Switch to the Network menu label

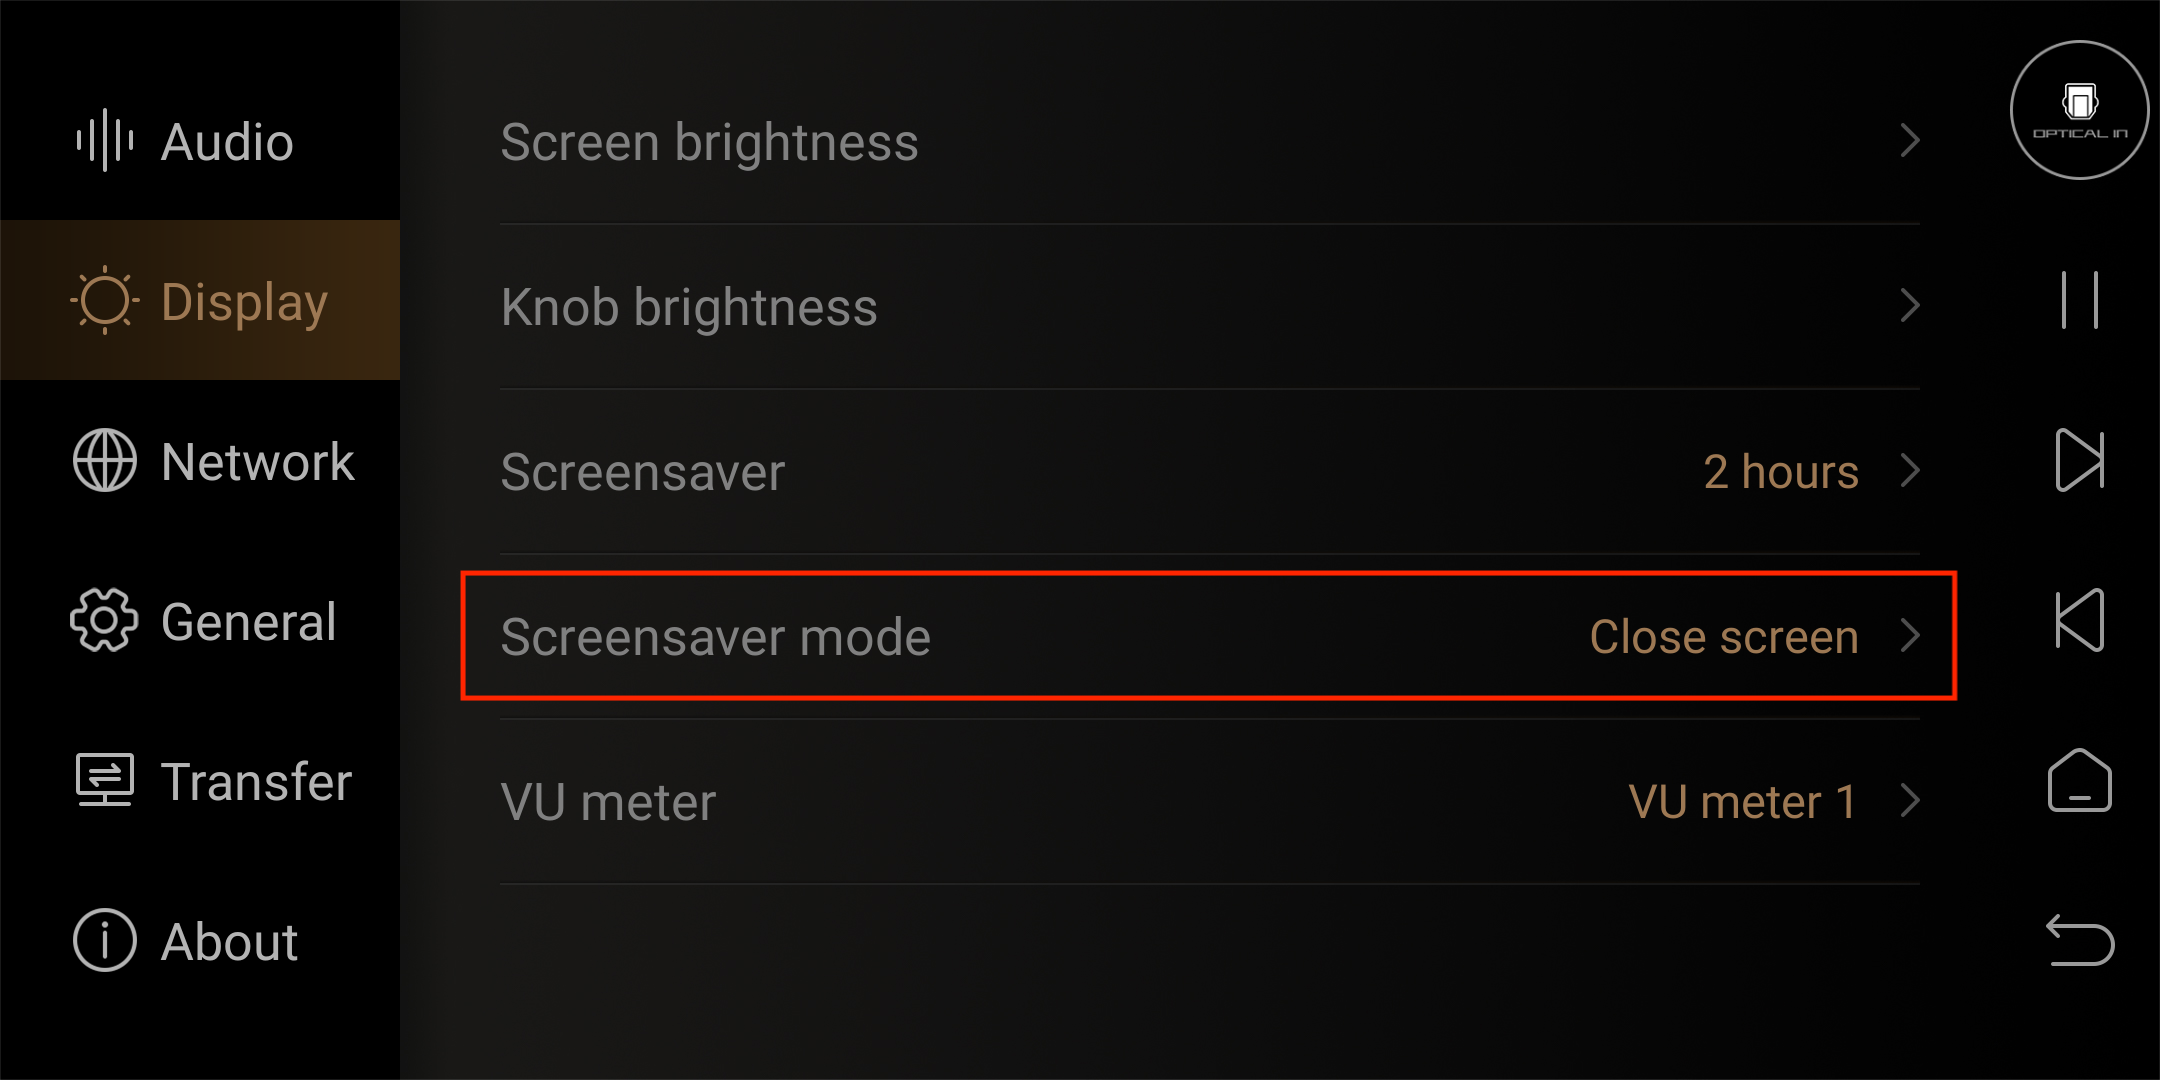pos(258,462)
